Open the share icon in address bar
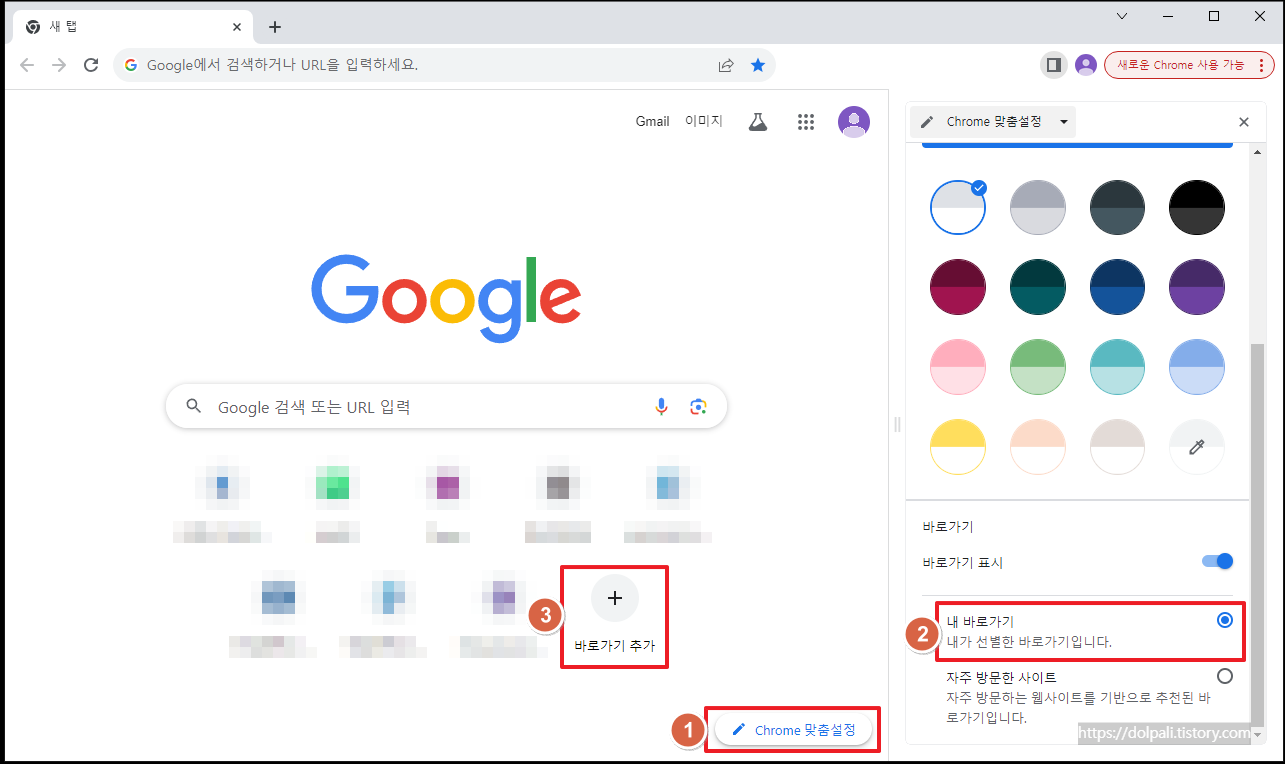The width and height of the screenshot is (1285, 764). pos(726,64)
